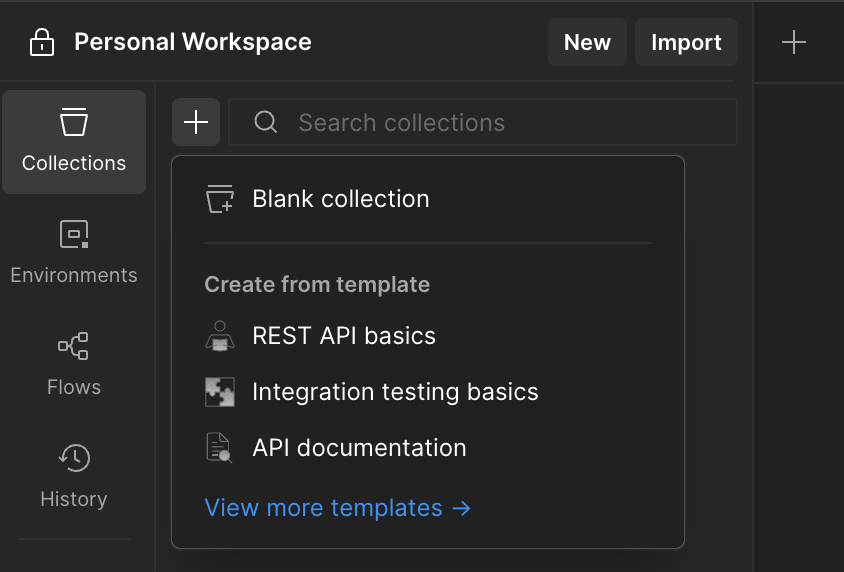Follow the View more templates link
844x572 pixels.
337,508
